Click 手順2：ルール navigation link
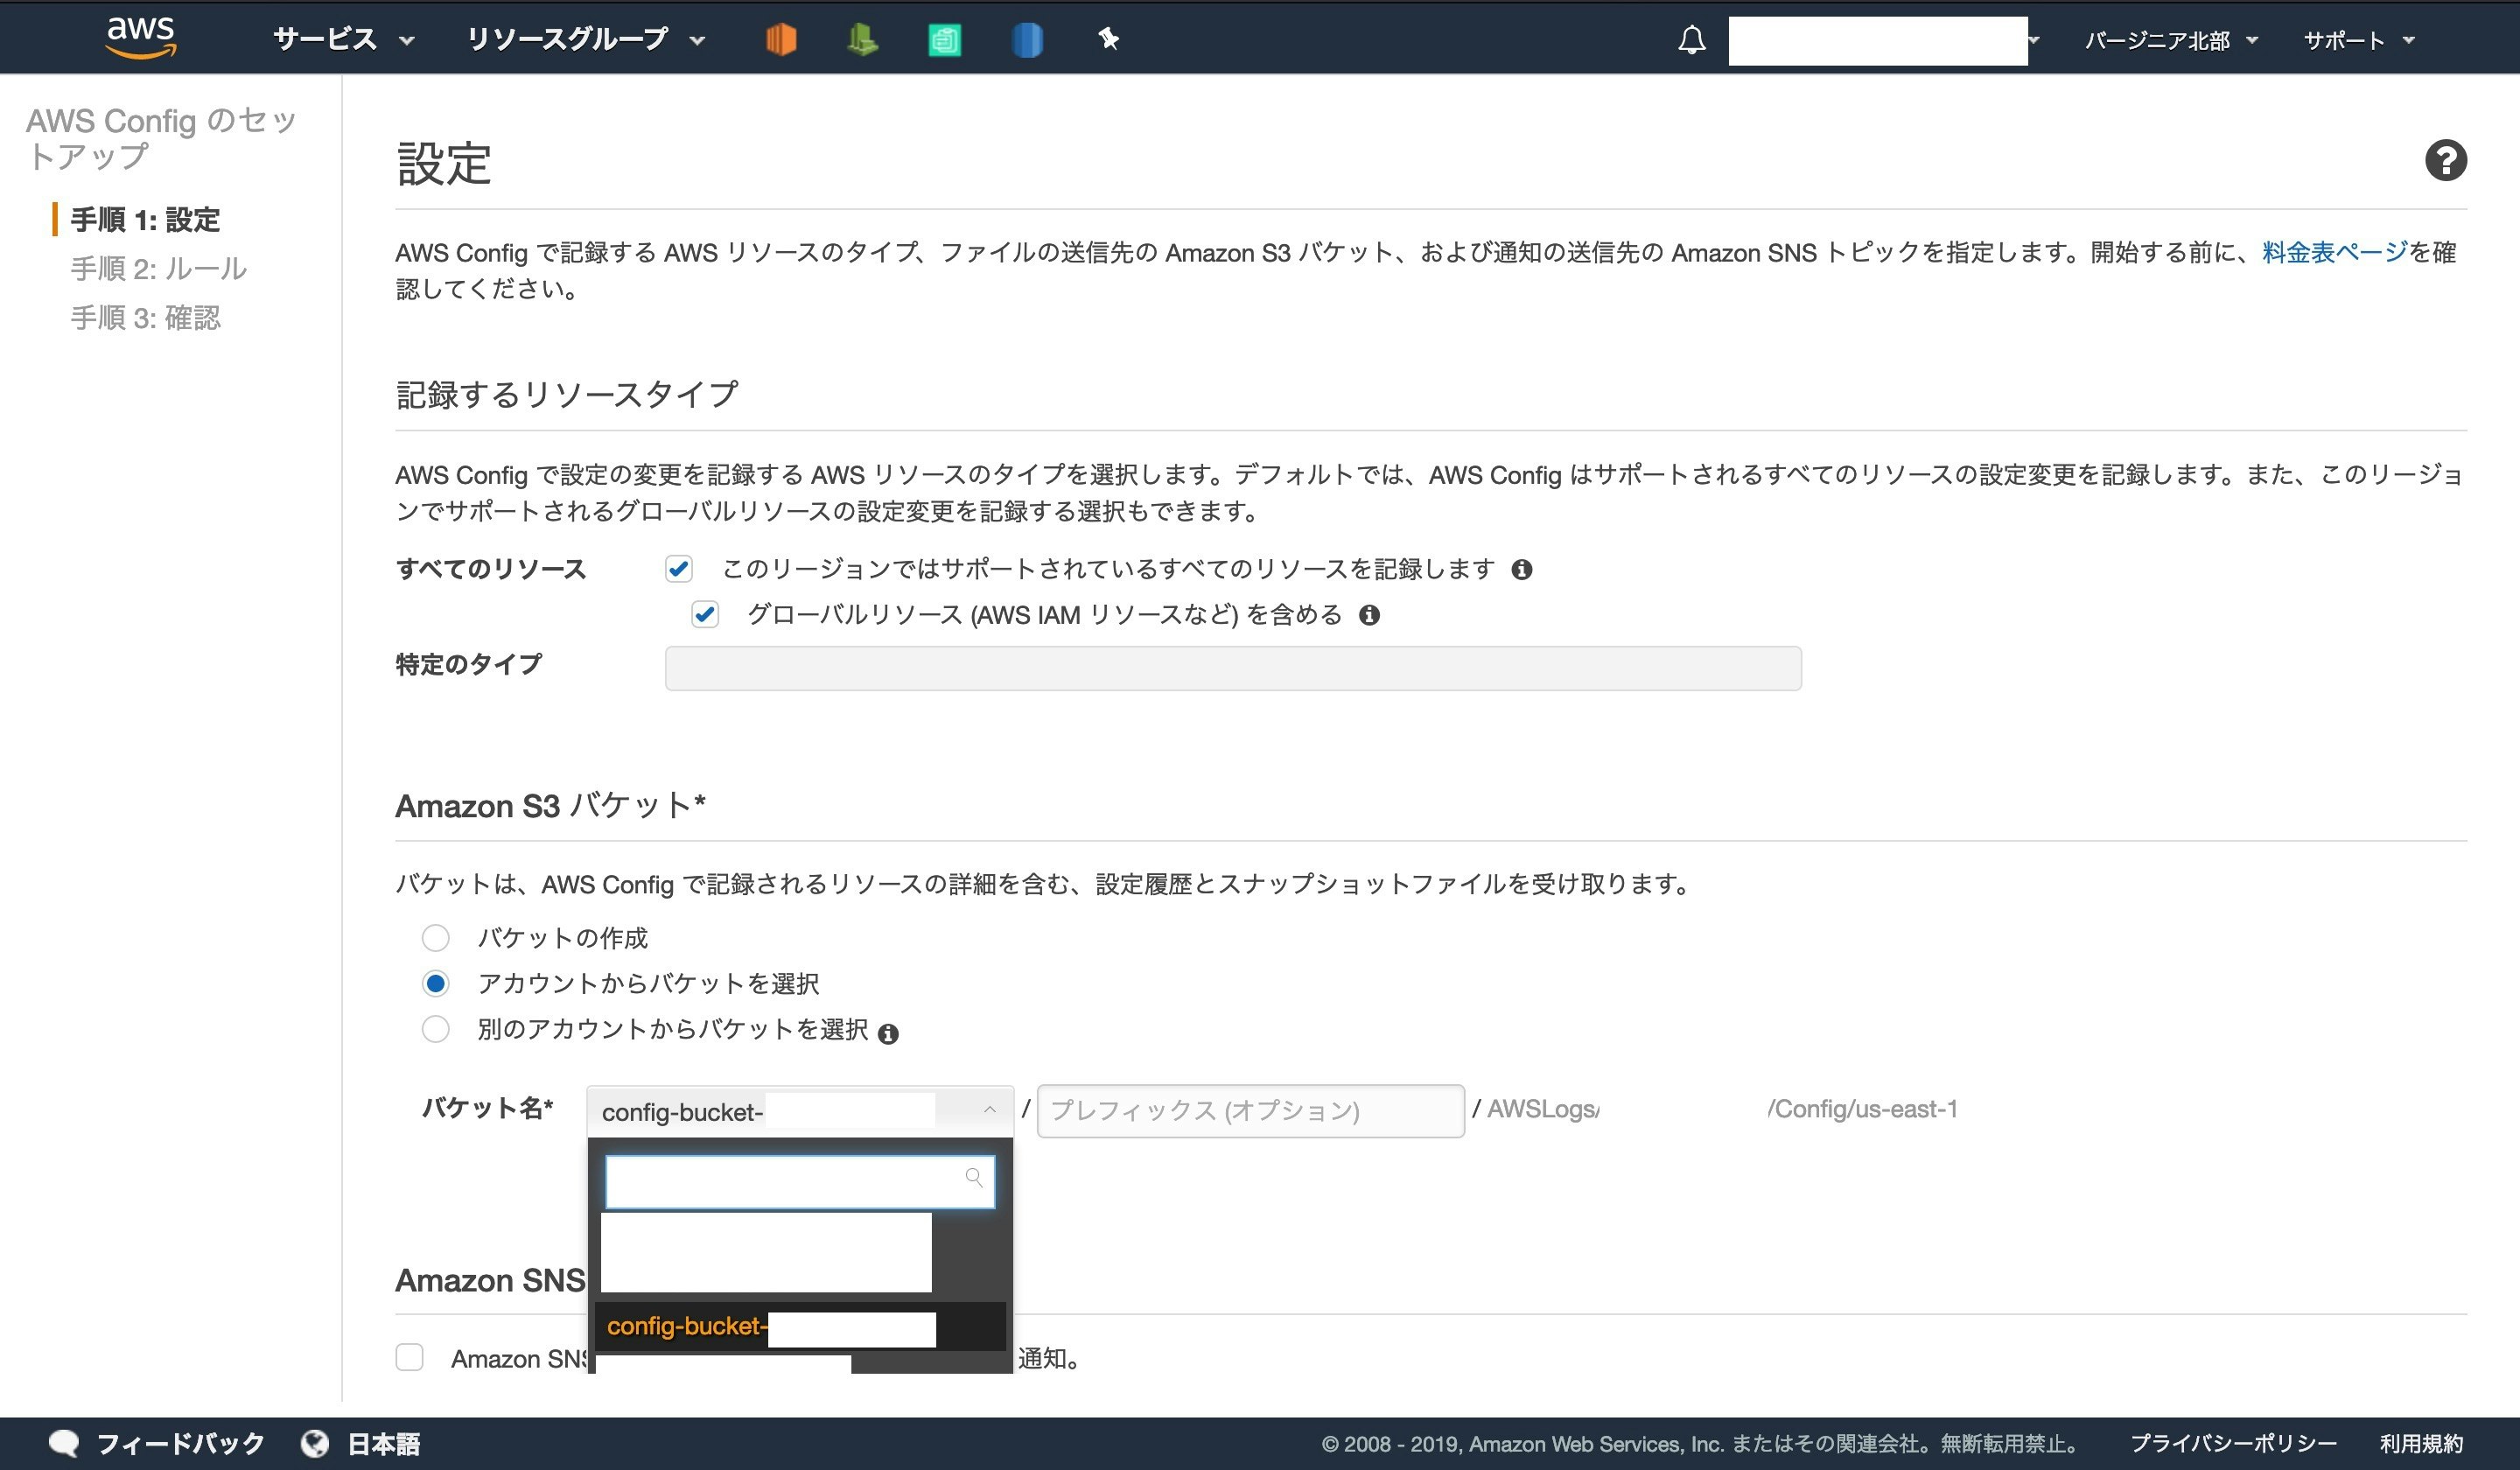This screenshot has width=2520, height=1470. tap(156, 268)
